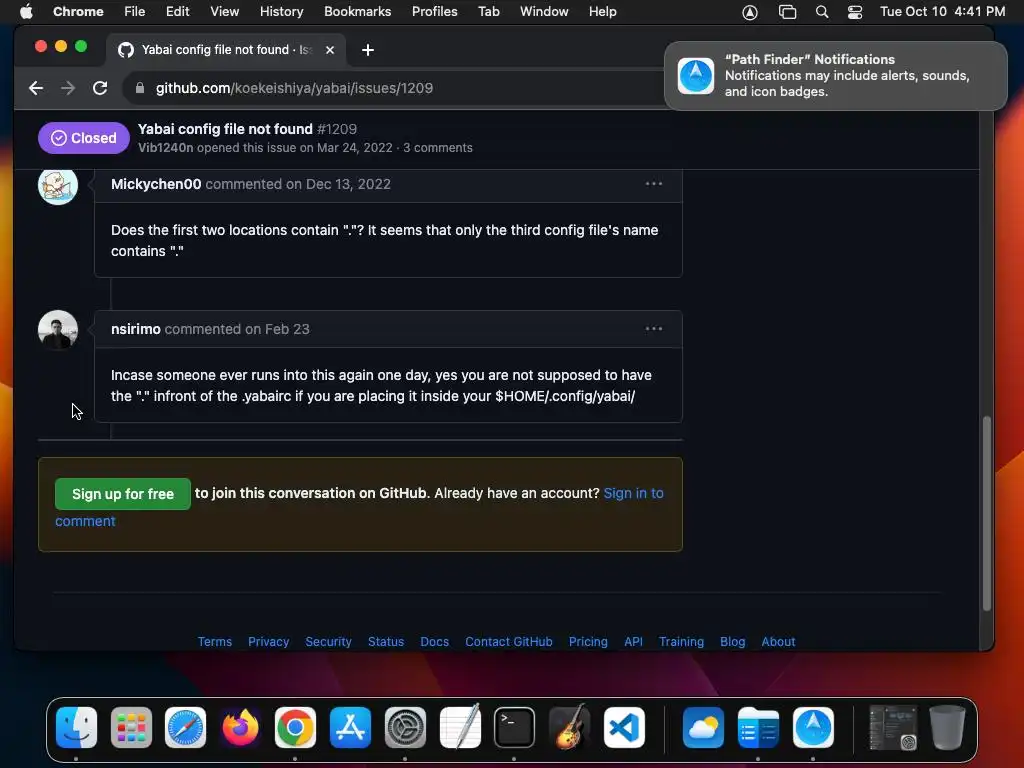This screenshot has width=1024, height=768.
Task: Open Path Finder from the Dock
Action: pyautogui.click(x=813, y=727)
